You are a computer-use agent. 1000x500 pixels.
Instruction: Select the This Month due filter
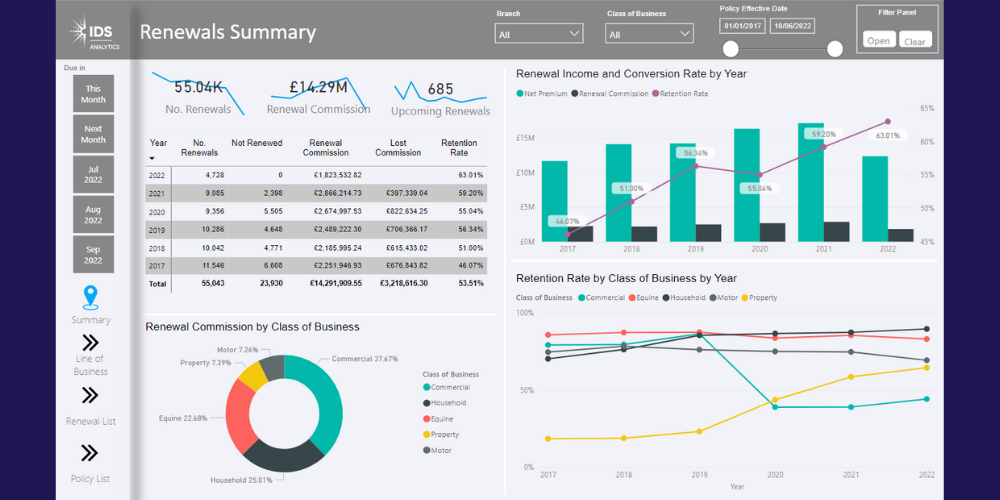[93, 94]
